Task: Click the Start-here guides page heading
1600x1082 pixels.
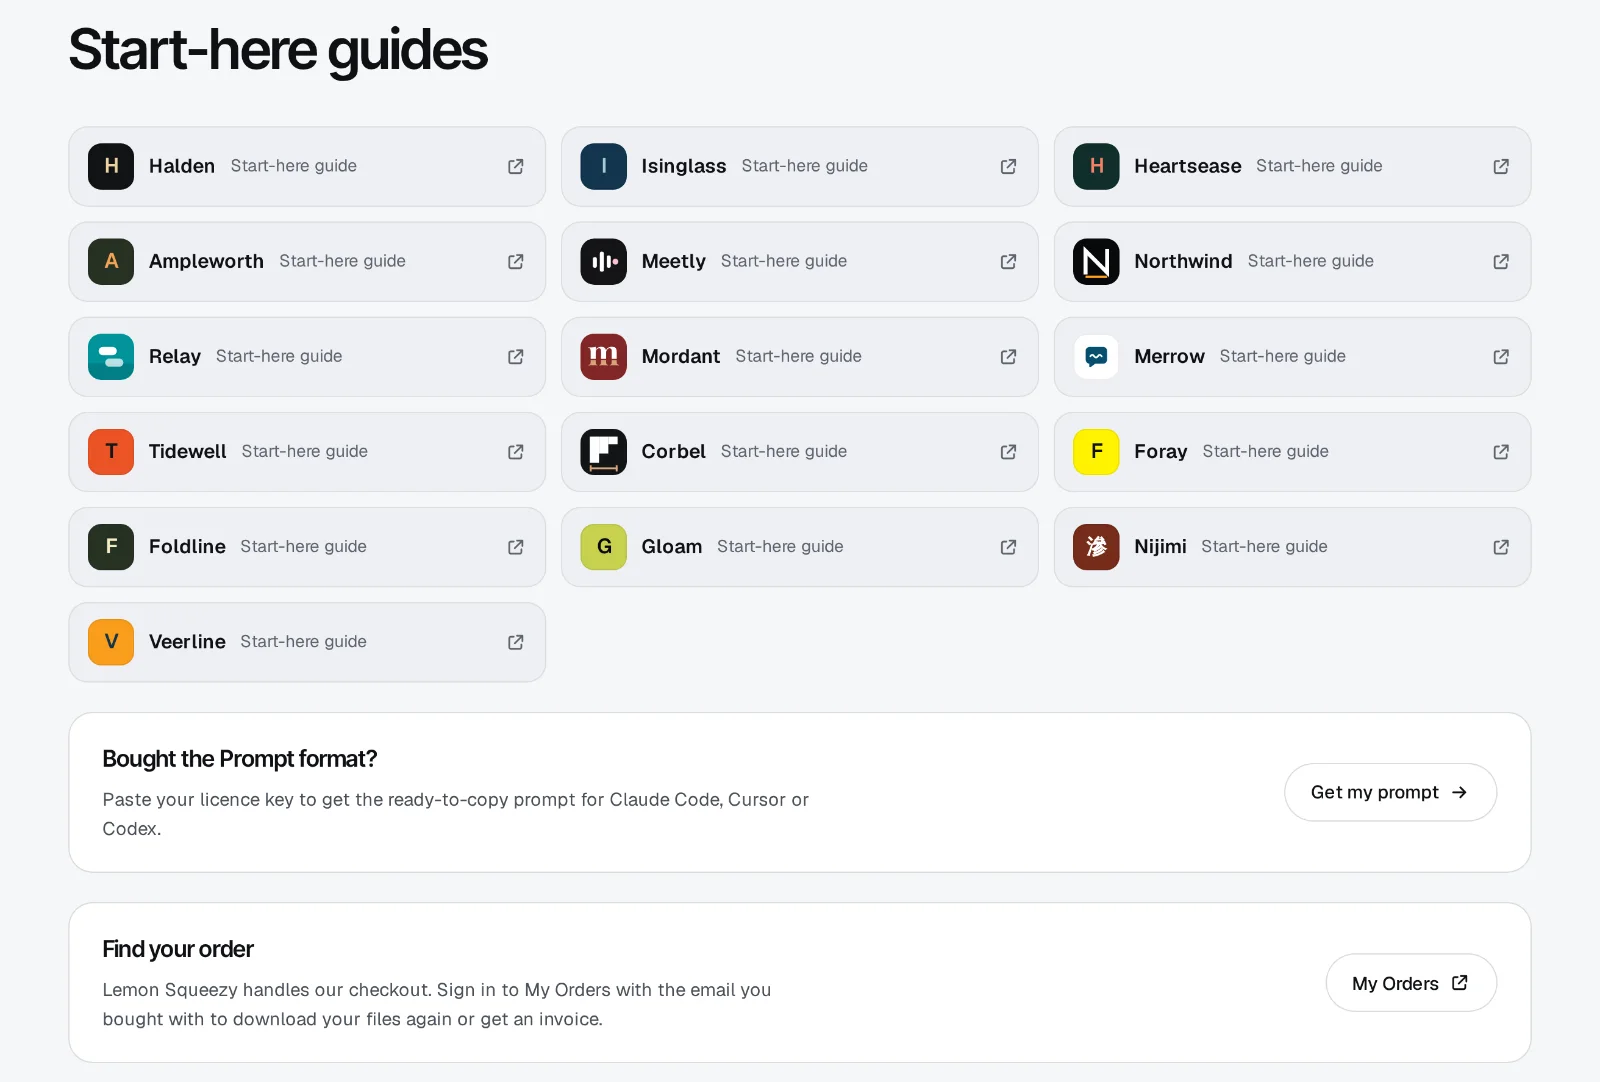Action: pyautogui.click(x=278, y=50)
